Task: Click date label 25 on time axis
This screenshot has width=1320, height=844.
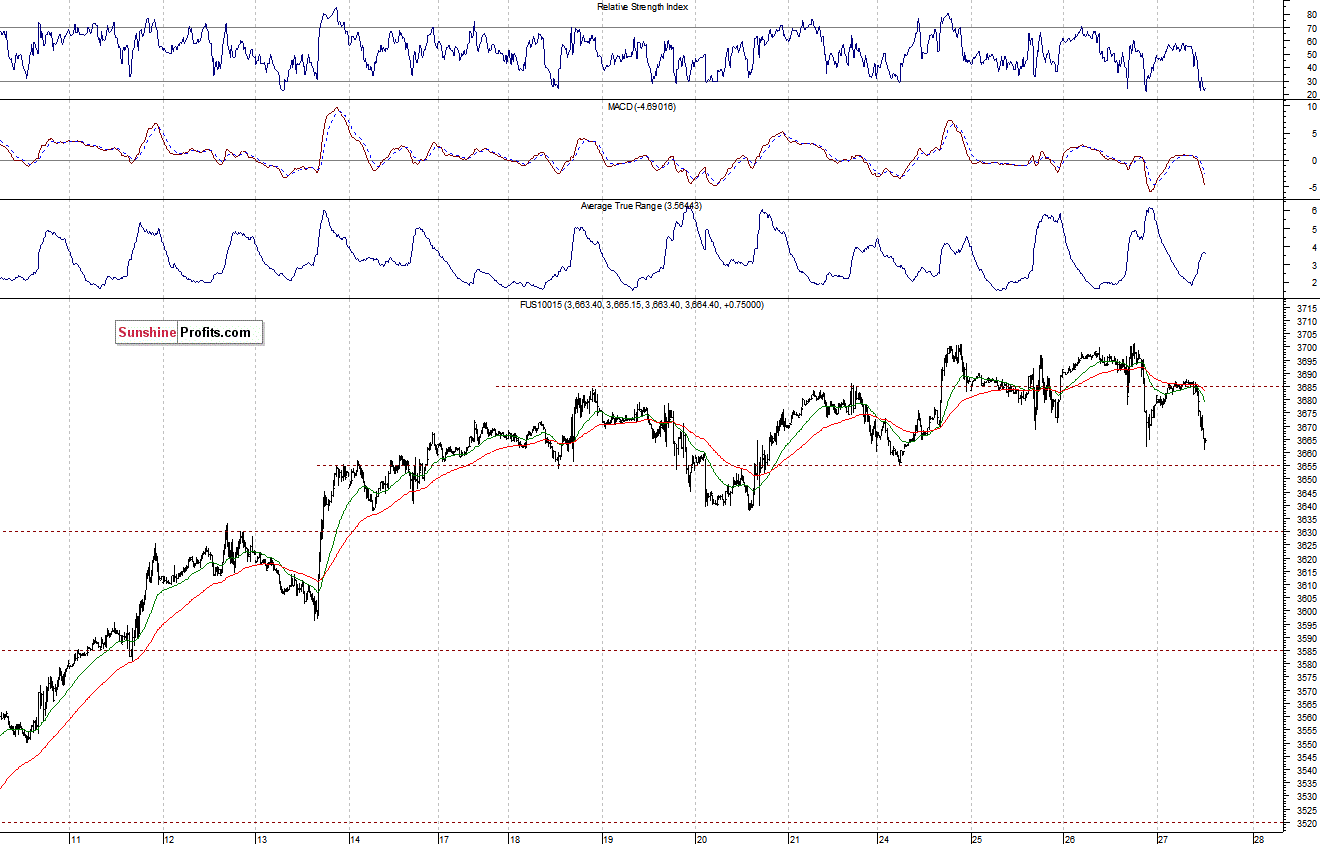Action: [977, 839]
